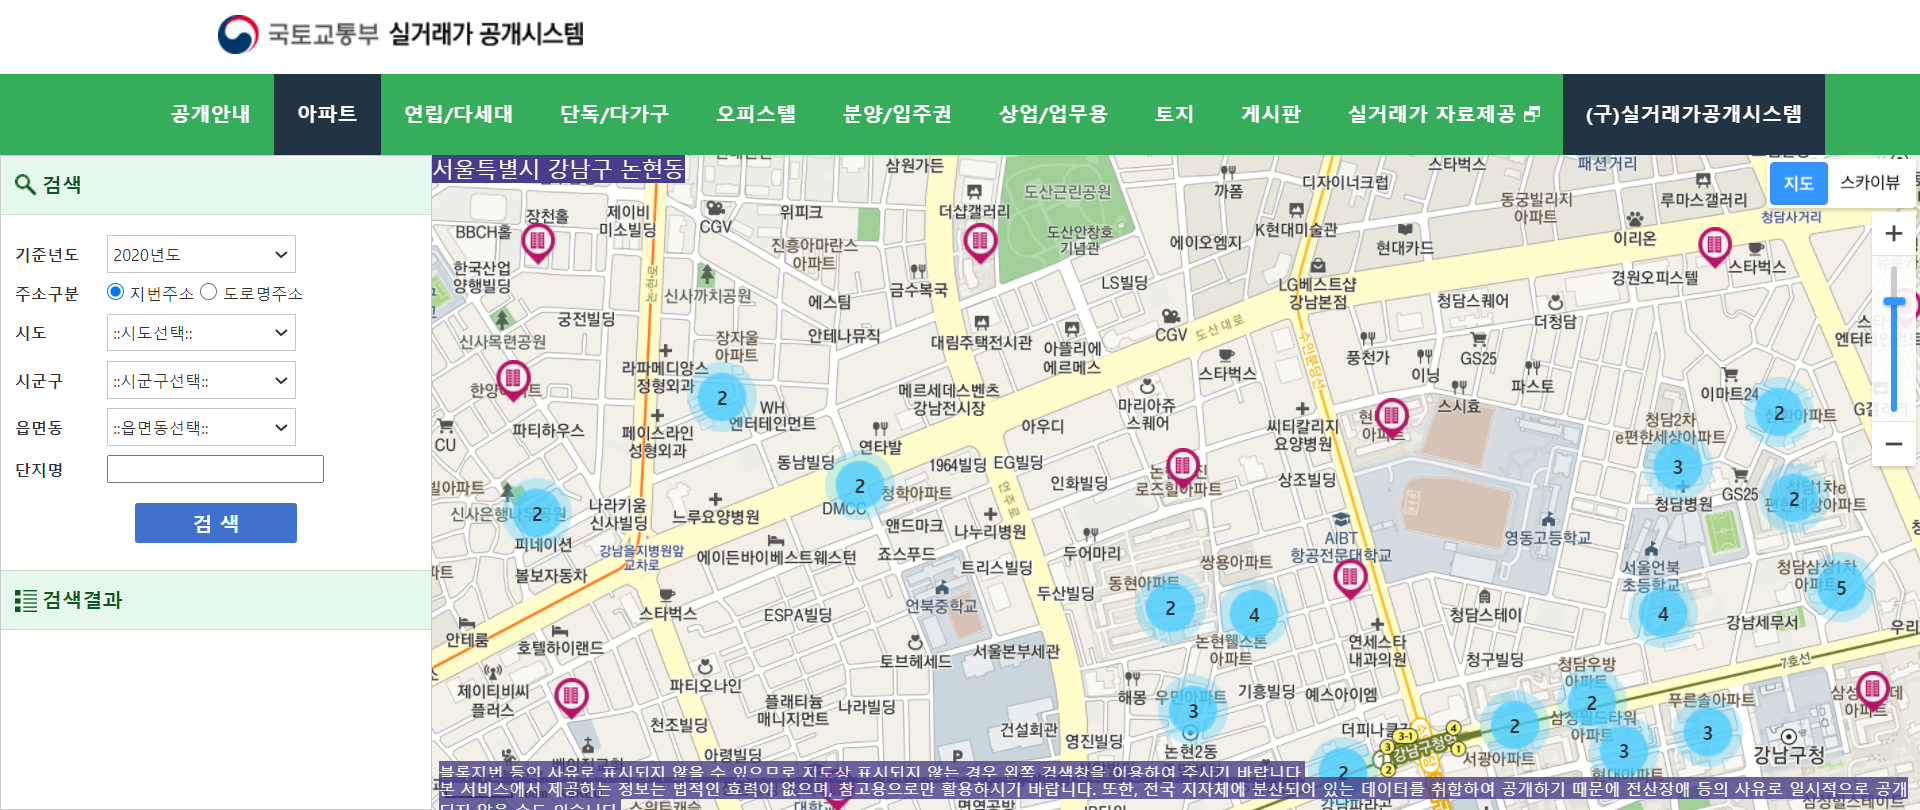This screenshot has height=810, width=1920.
Task: Click cluster marker 4 beside 서울언북초등학교
Action: [x=1663, y=614]
